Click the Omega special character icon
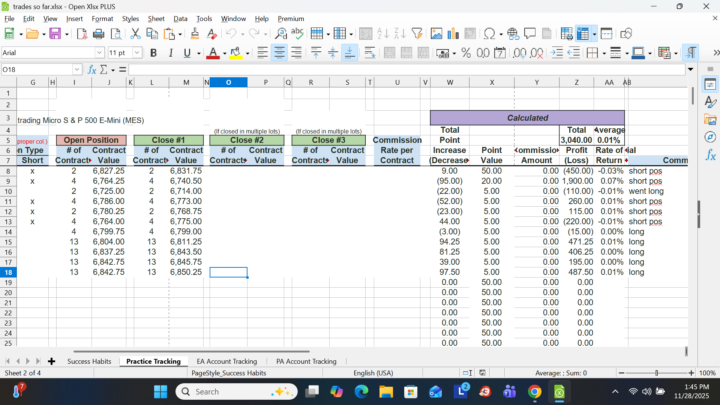The height and width of the screenshot is (405, 720). (x=489, y=34)
